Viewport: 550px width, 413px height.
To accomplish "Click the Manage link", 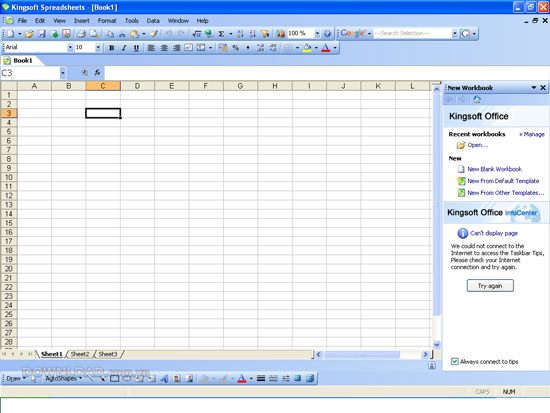I will tap(532, 134).
